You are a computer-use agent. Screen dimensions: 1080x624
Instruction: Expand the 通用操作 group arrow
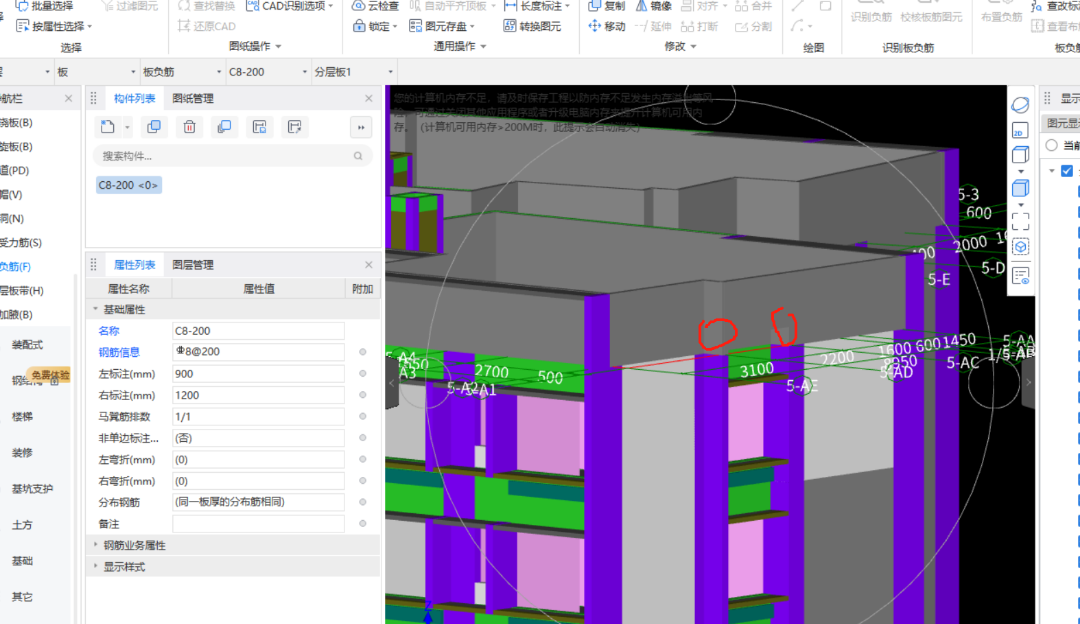(x=483, y=46)
